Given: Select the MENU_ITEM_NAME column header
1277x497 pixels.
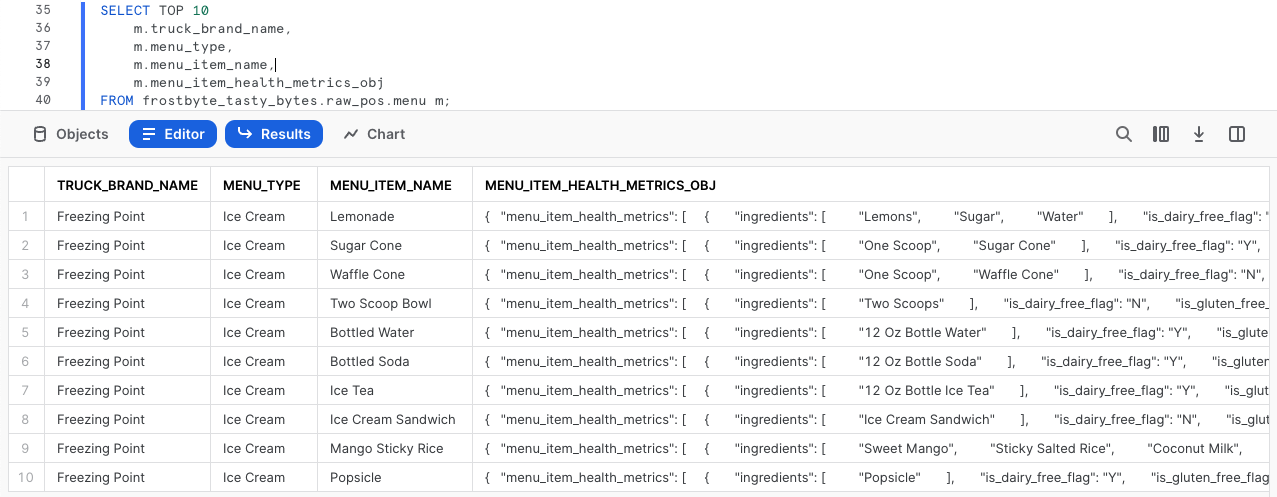Looking at the screenshot, I should [x=391, y=185].
